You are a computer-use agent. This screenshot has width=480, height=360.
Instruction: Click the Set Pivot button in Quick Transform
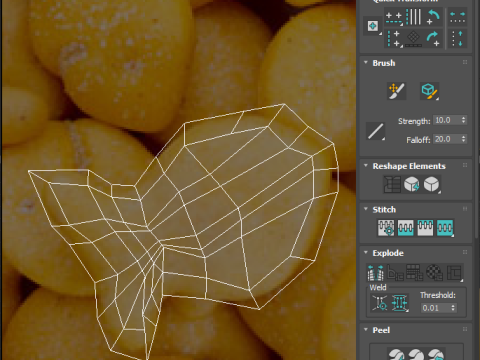tap(373, 26)
